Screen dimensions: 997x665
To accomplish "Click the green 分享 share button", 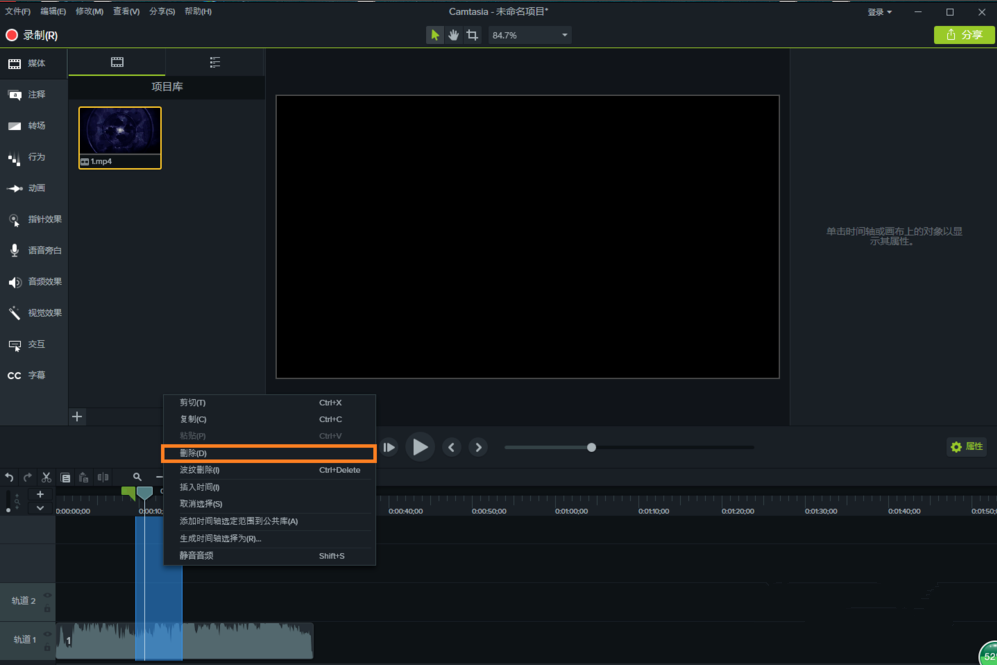I will tap(964, 35).
